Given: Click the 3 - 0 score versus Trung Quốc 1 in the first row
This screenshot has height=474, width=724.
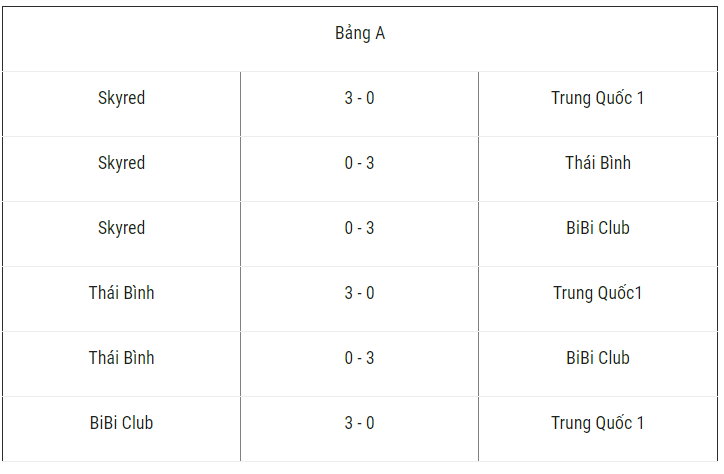Looking at the screenshot, I should click(359, 98).
